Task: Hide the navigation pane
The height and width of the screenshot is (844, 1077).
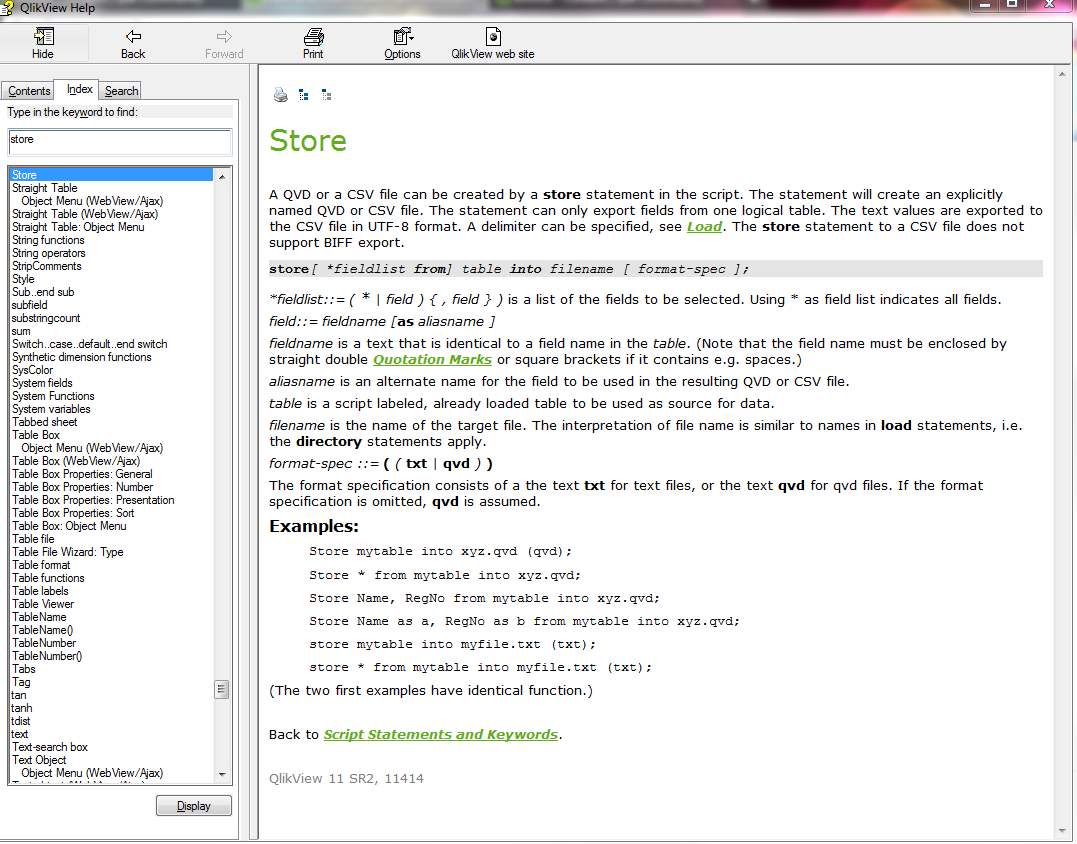Action: [43, 43]
